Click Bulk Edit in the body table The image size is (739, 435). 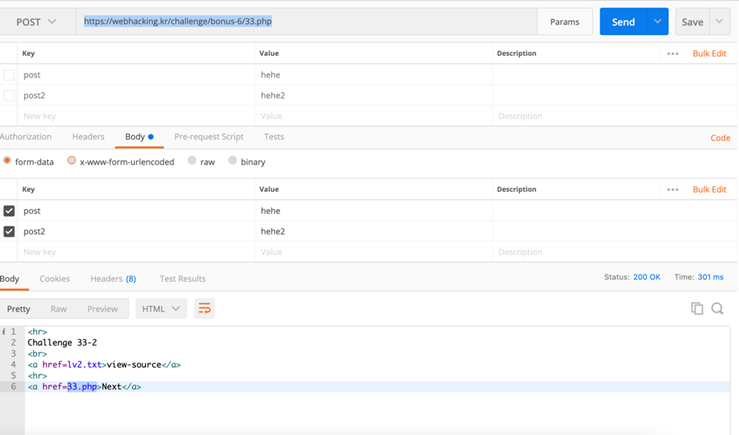pos(709,189)
